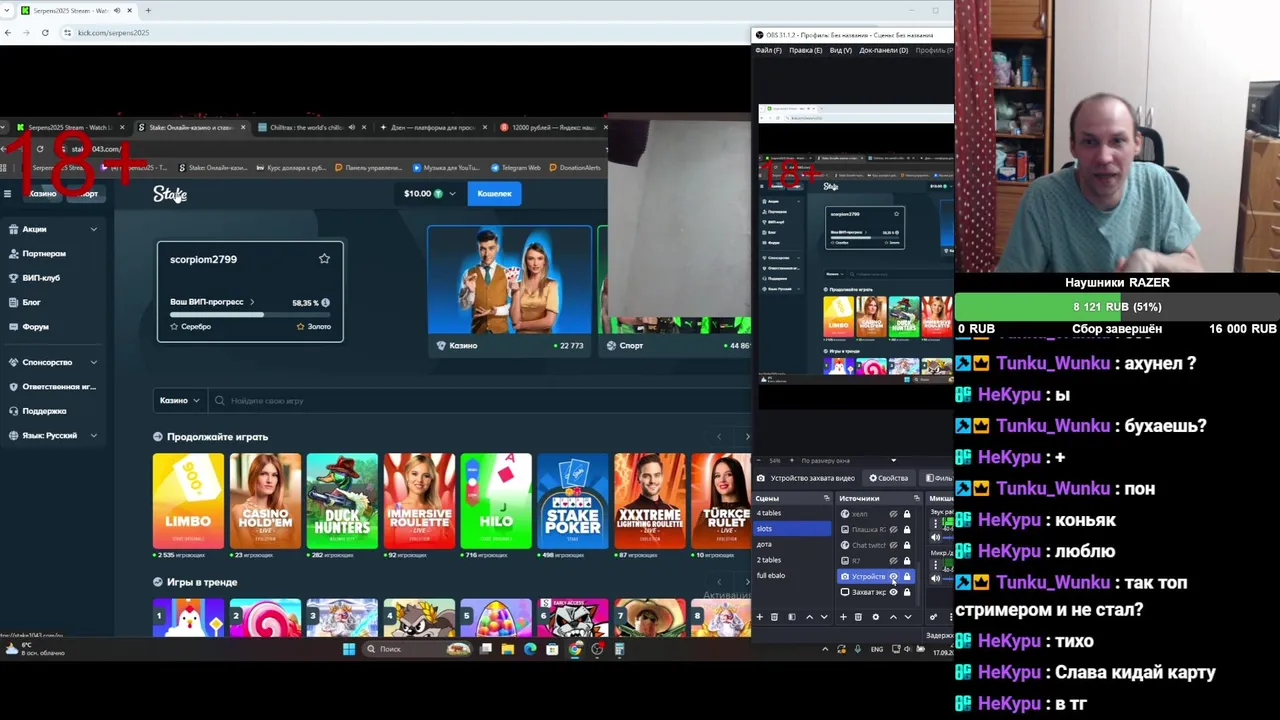Open the Партнерам sidebar link
The width and height of the screenshot is (1280, 720).
[x=44, y=254]
